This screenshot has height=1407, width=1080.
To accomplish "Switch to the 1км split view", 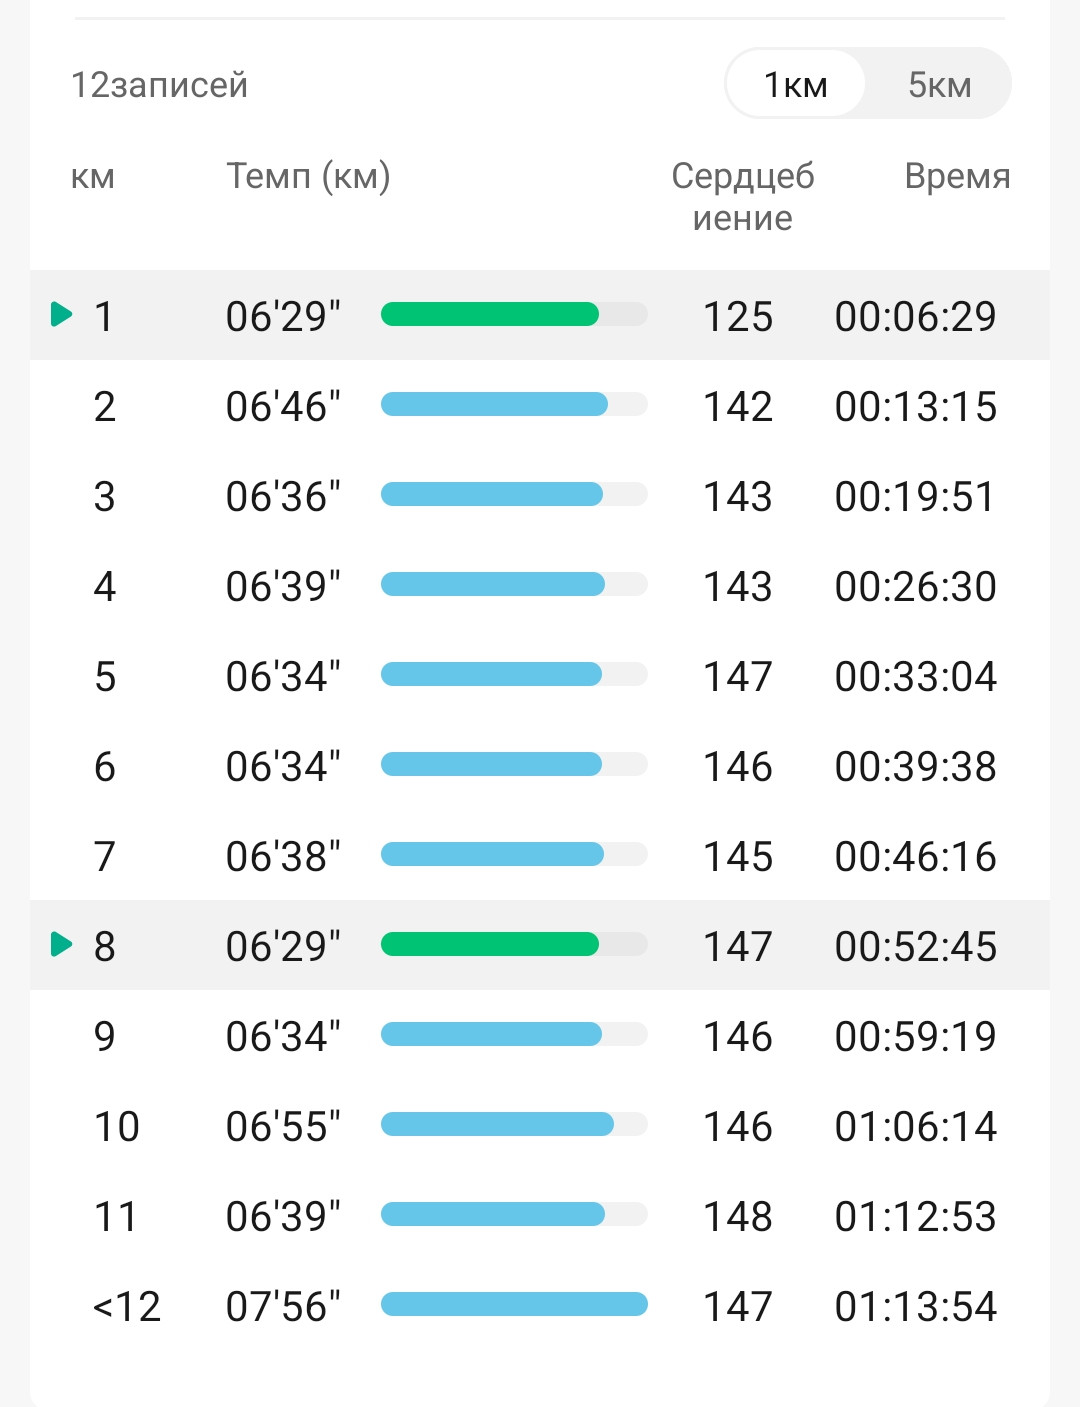I will (x=796, y=84).
